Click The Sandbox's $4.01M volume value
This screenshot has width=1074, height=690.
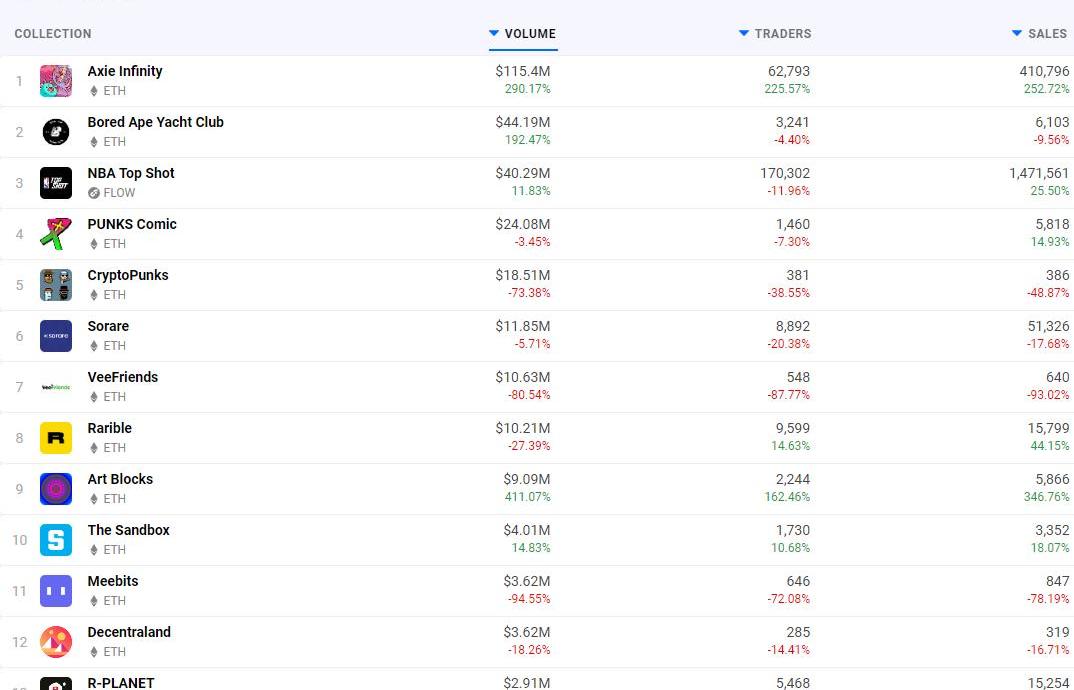(527, 530)
